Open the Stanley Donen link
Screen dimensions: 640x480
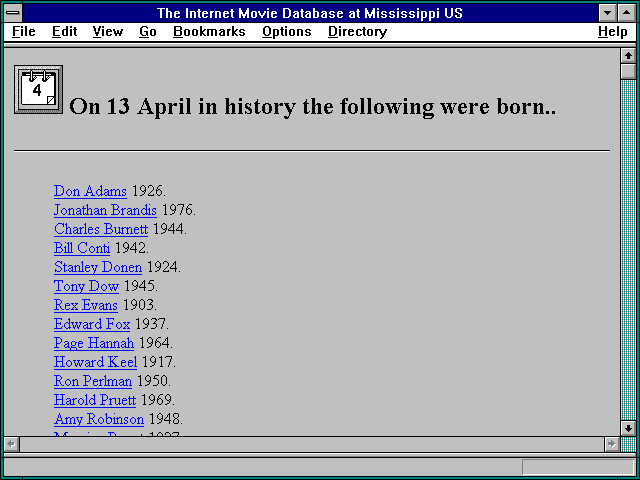pyautogui.click(x=98, y=267)
